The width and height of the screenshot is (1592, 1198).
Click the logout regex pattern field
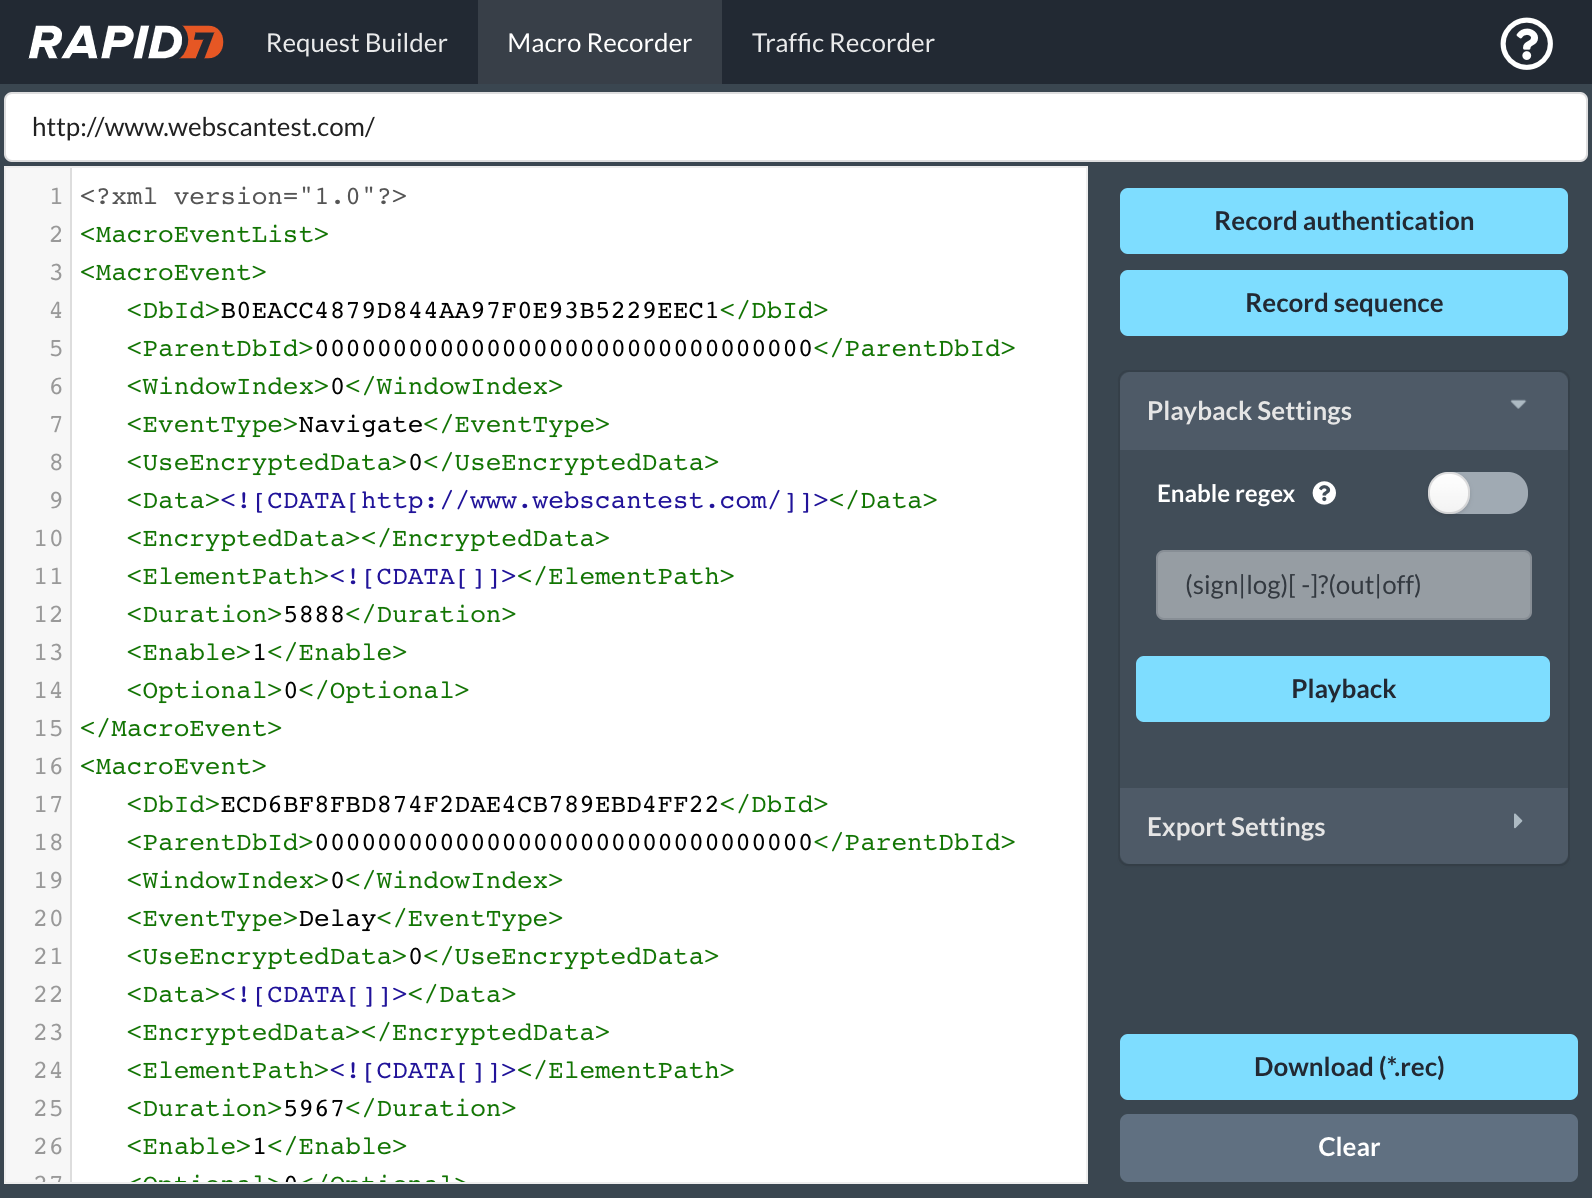1343,585
